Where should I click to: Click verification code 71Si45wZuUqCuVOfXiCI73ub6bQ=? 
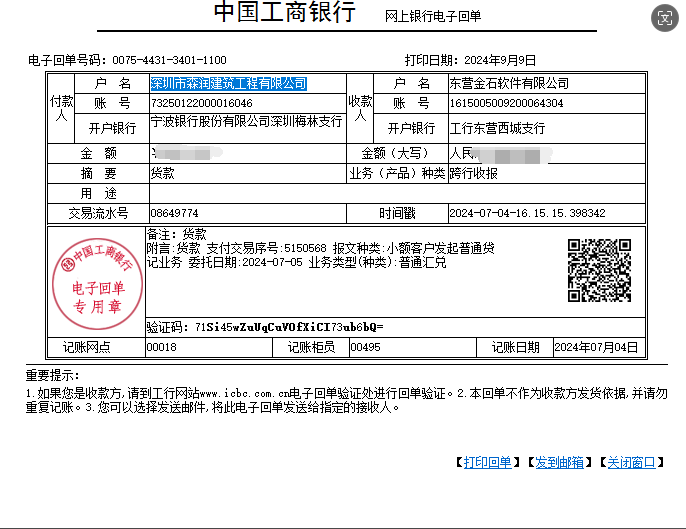coord(289,327)
